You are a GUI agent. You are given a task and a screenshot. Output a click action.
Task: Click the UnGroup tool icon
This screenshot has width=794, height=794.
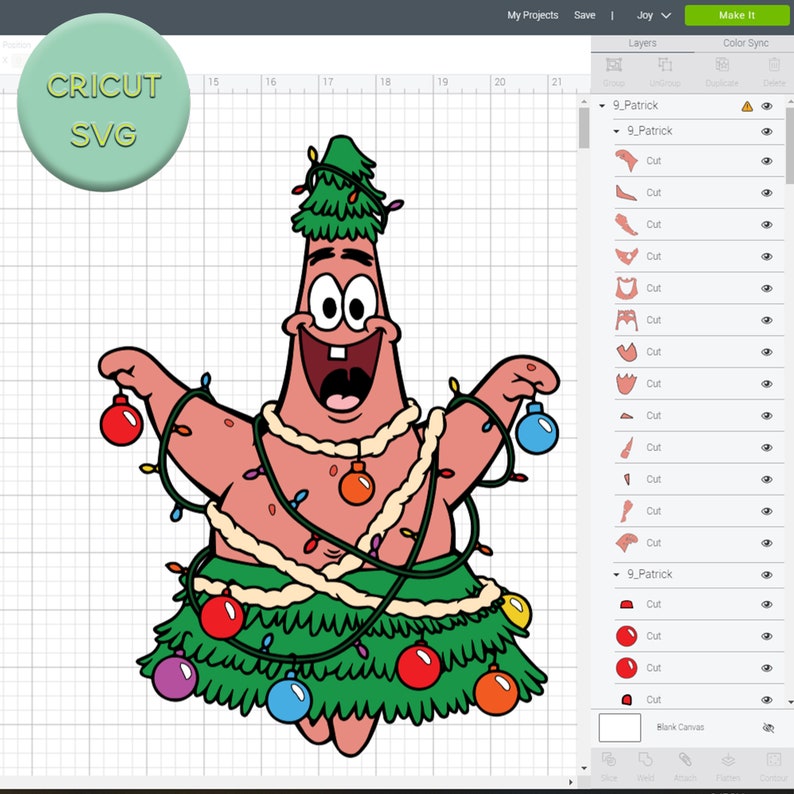pos(665,65)
